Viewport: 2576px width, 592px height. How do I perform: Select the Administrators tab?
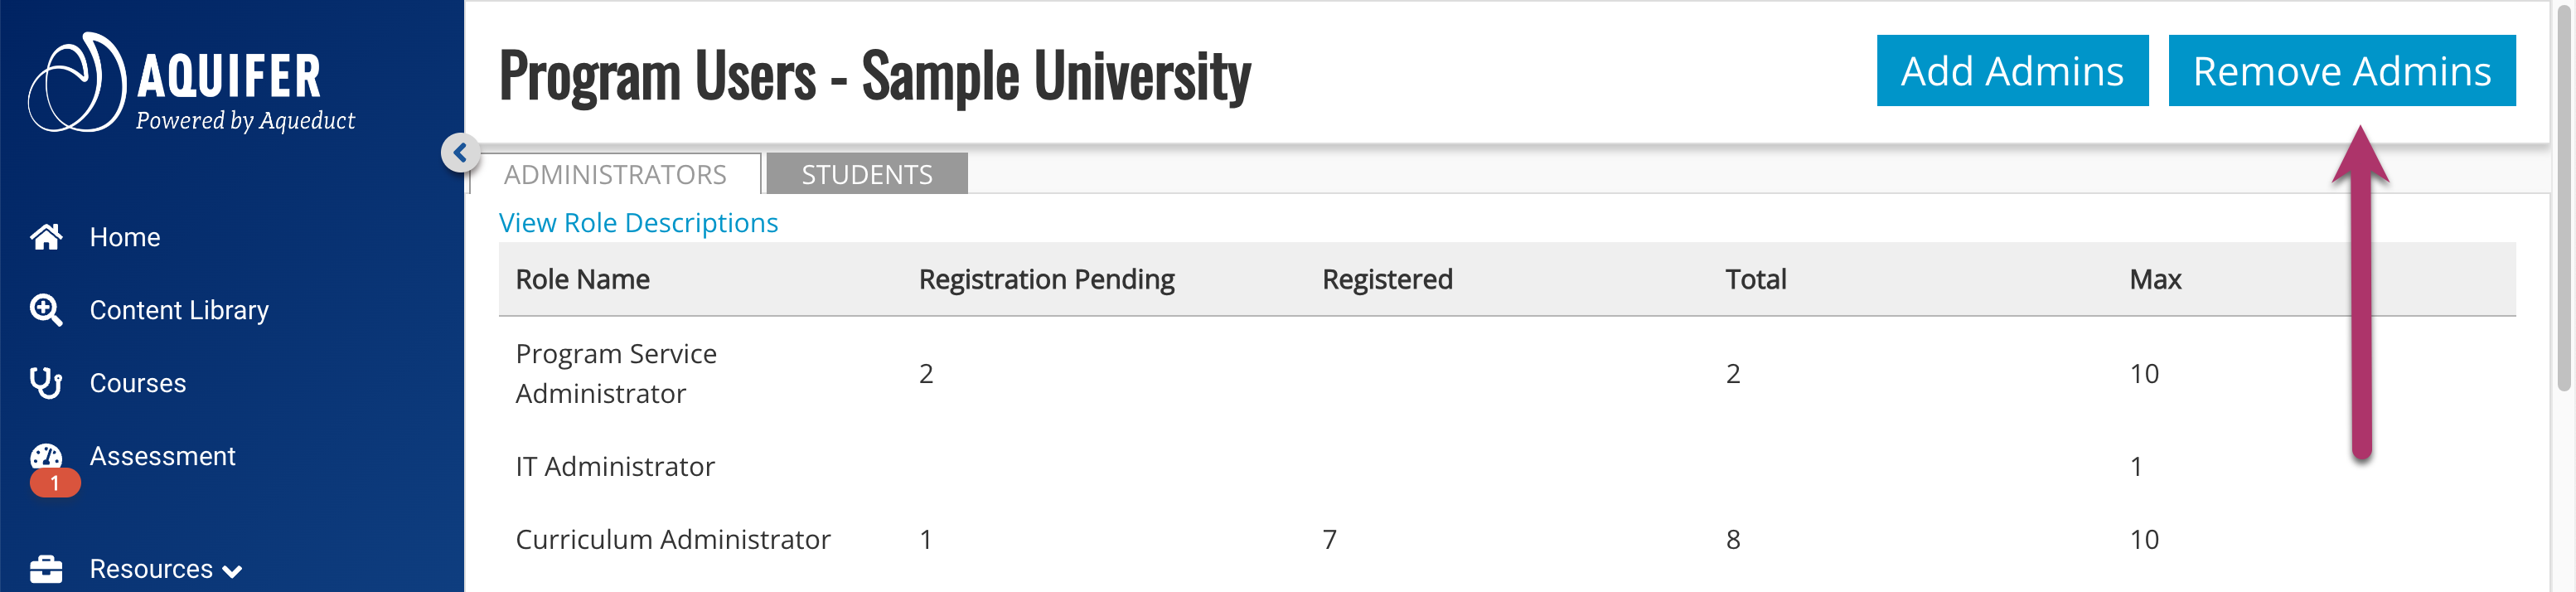(x=615, y=174)
